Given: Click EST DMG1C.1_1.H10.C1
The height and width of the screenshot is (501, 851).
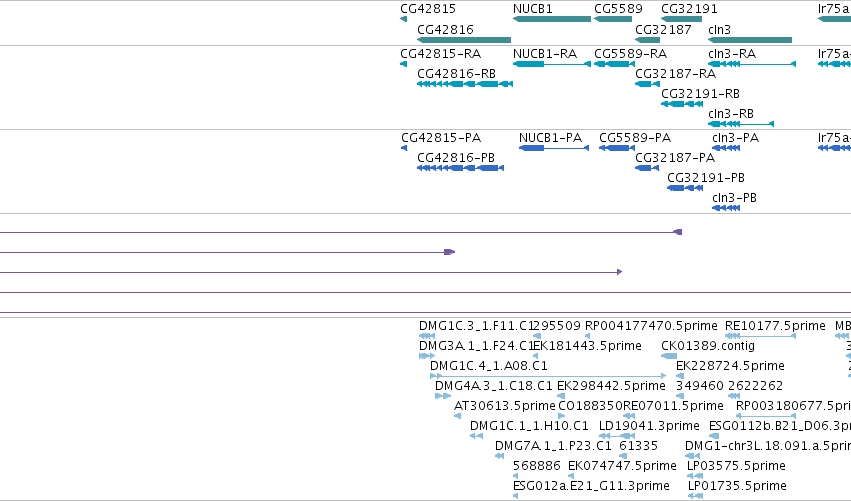Looking at the screenshot, I should (529, 426).
